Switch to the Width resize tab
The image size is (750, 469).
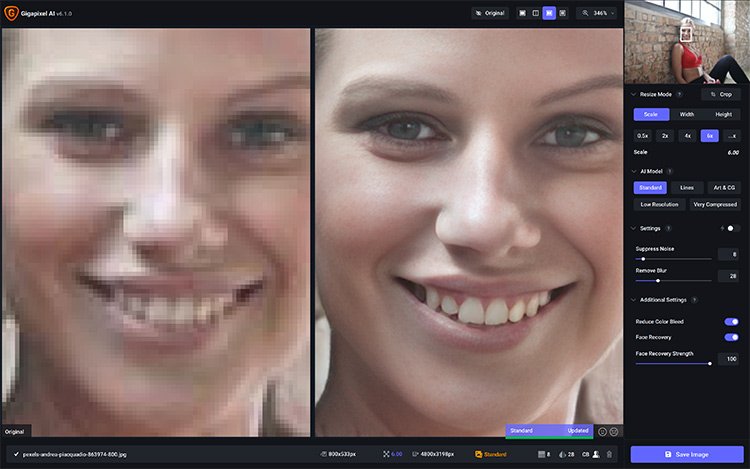click(x=687, y=114)
